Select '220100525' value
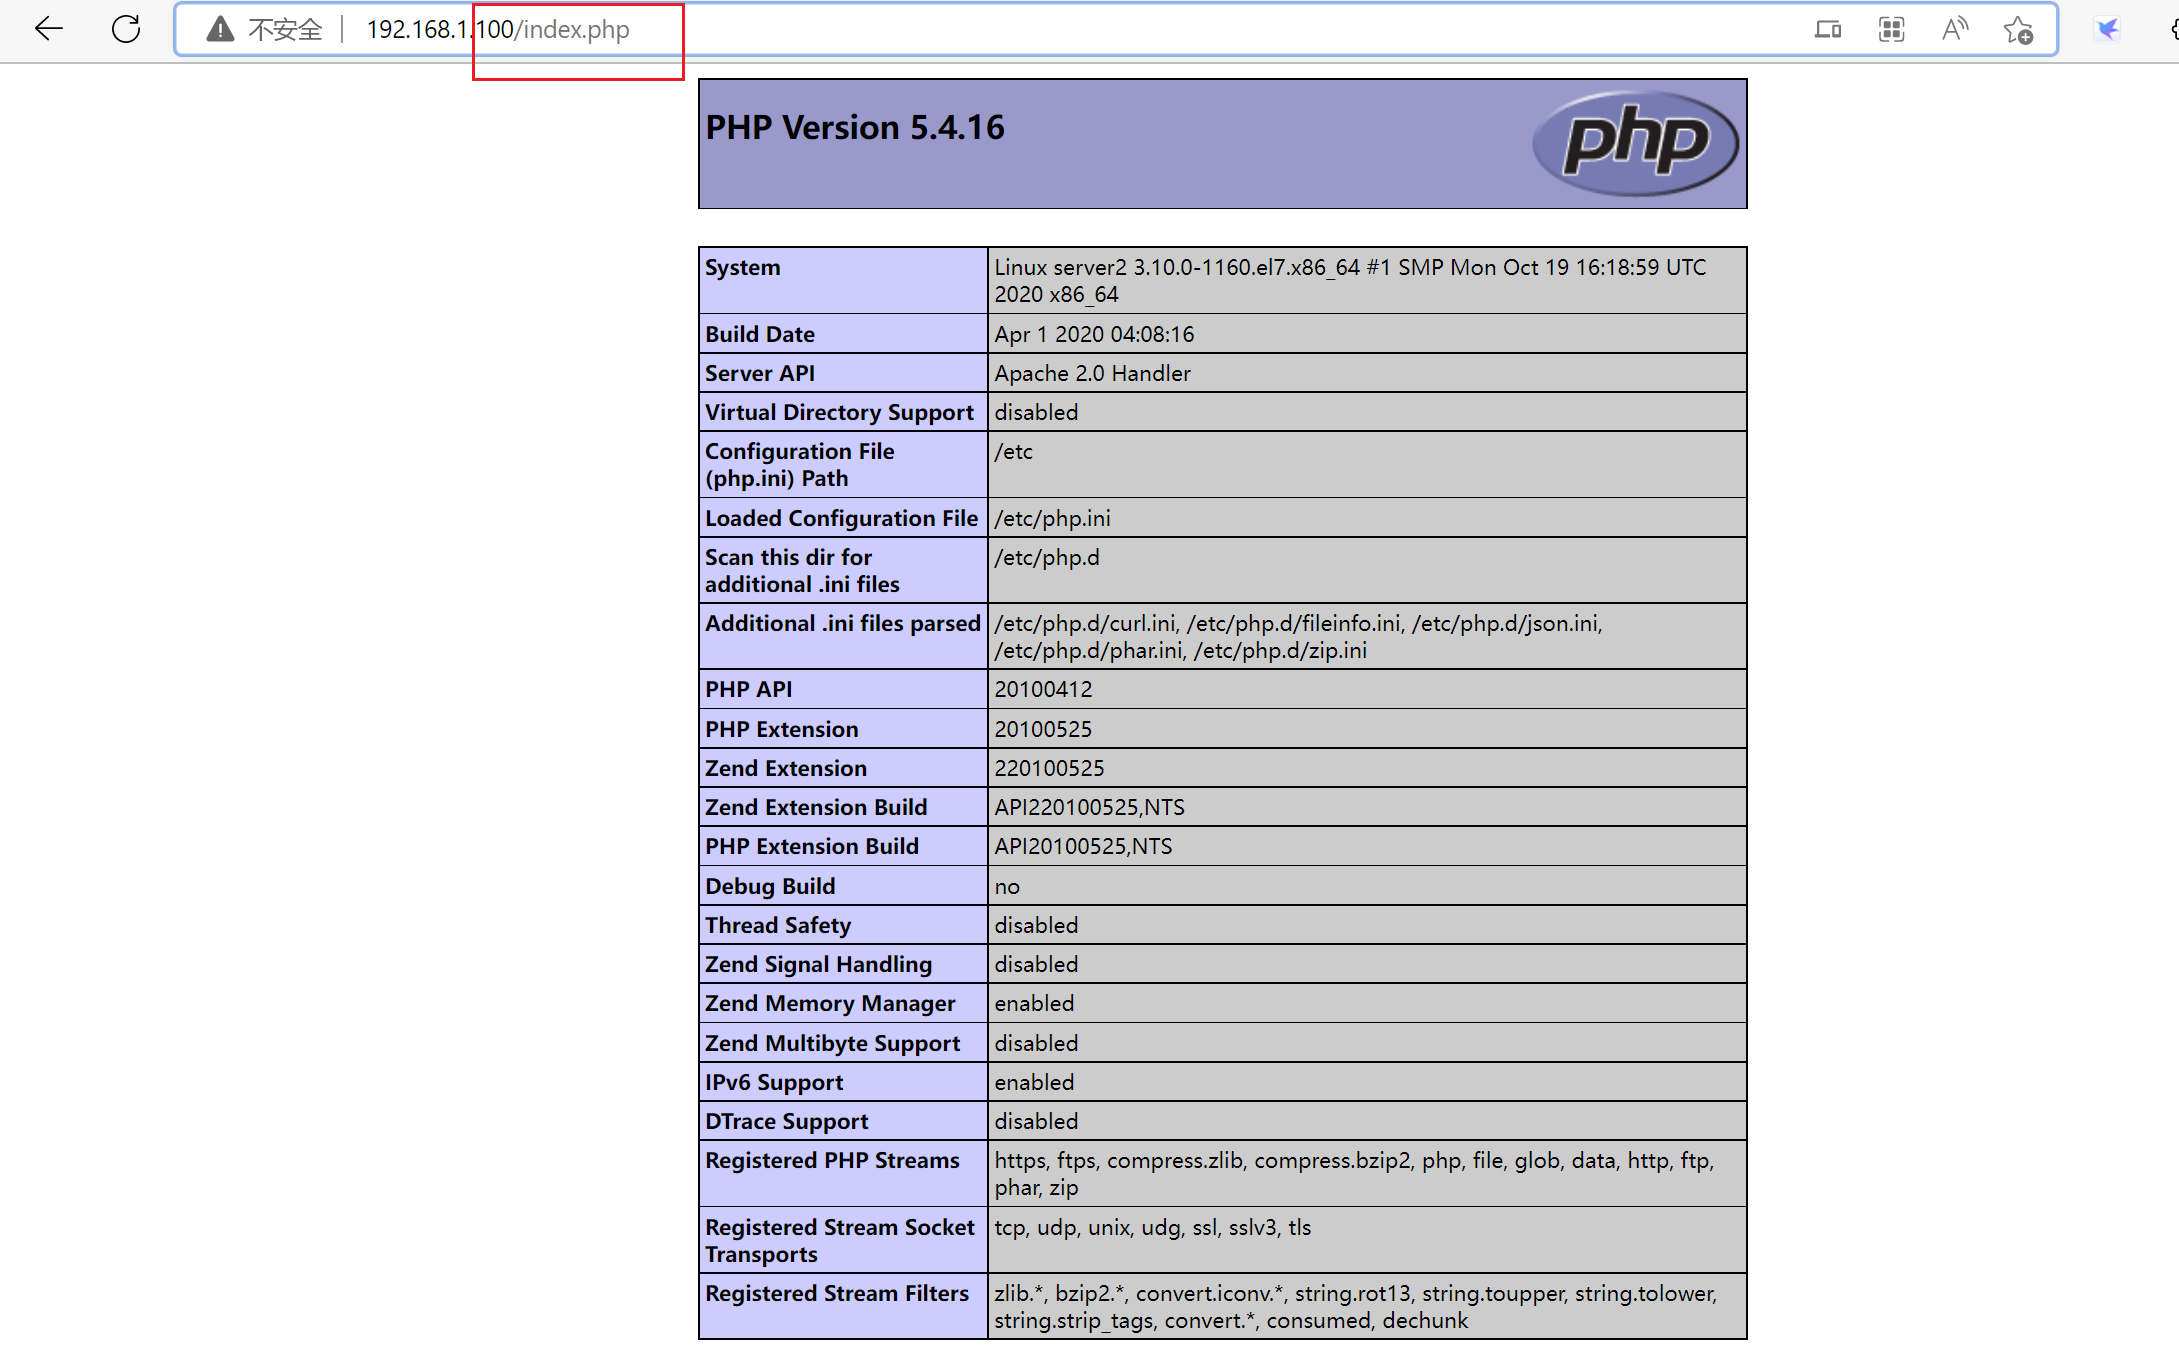 1049,768
